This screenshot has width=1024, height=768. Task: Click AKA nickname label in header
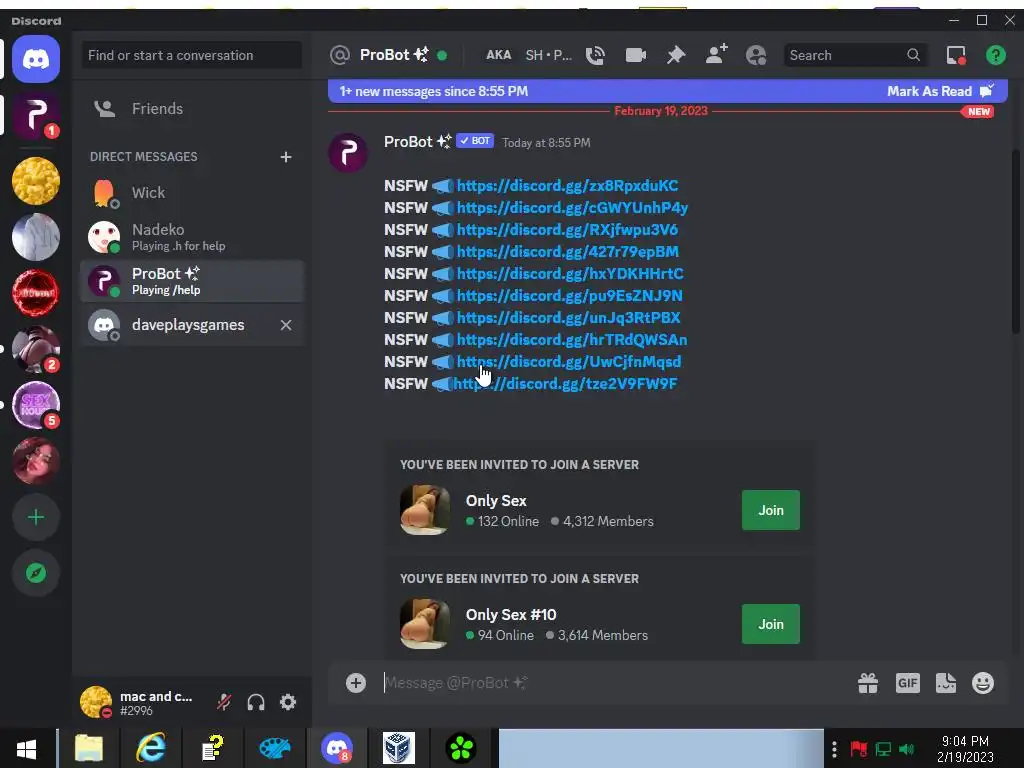click(498, 56)
